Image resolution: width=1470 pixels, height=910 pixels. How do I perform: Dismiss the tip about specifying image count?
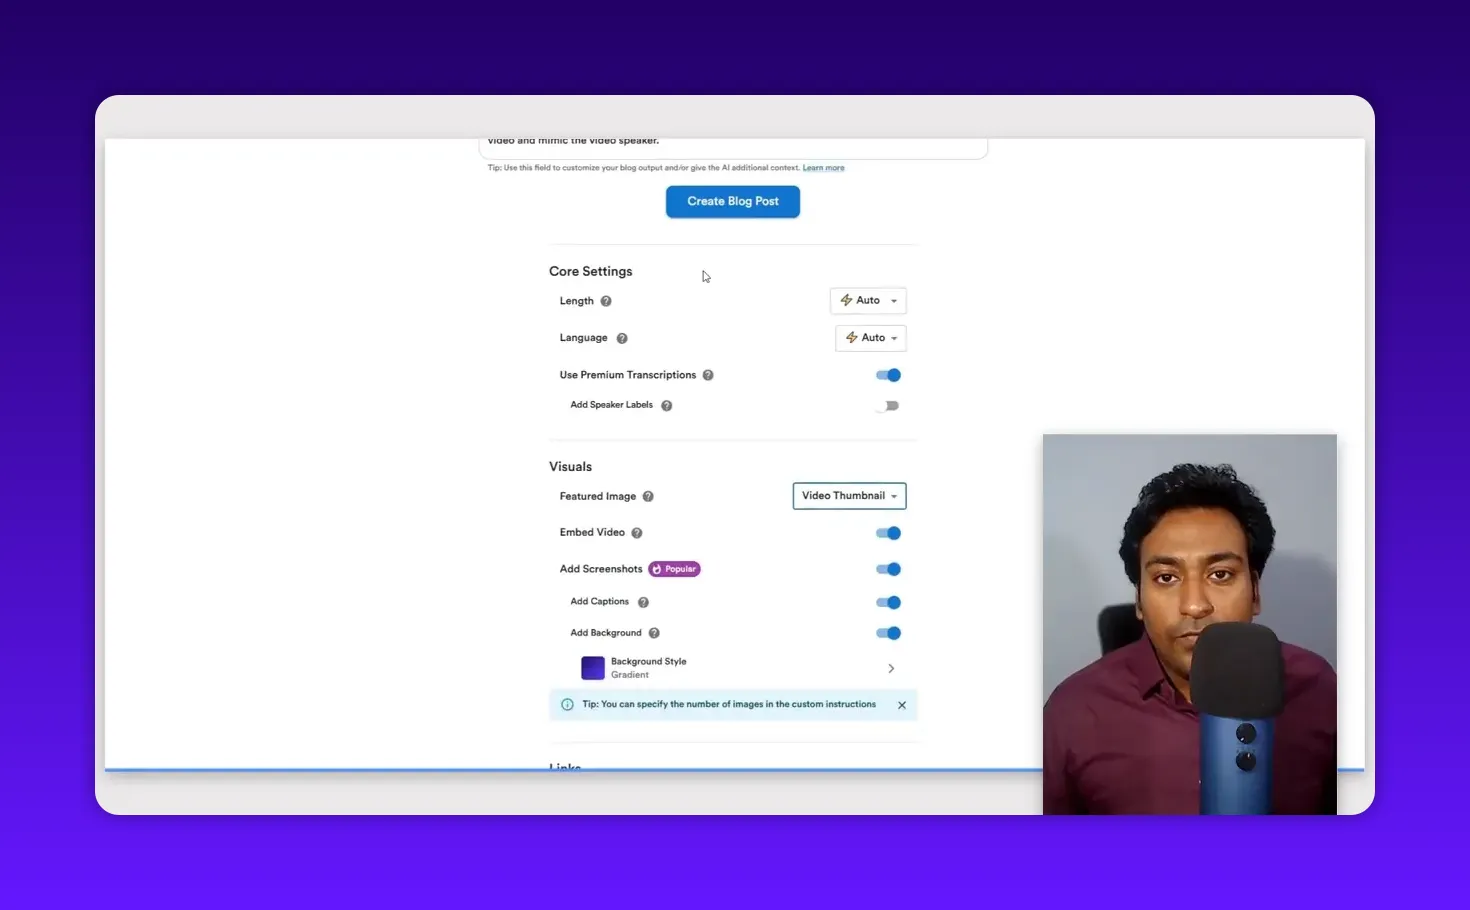901,704
